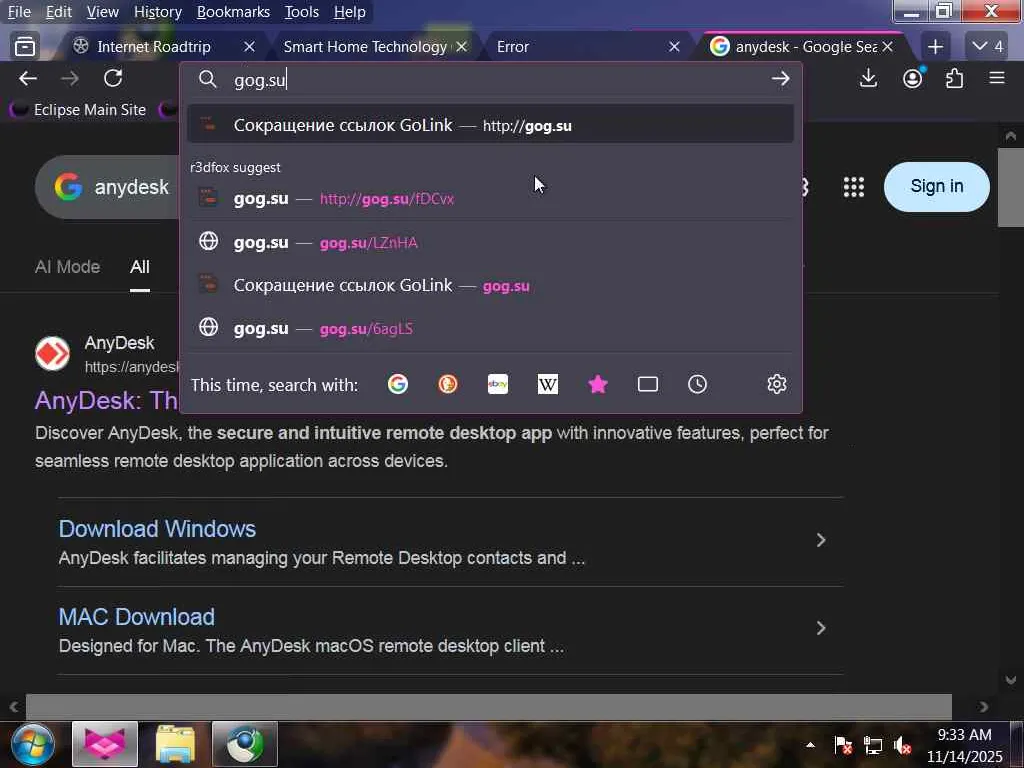Switch to the Internet Roadtrip tab
This screenshot has height=768, width=1024.
153,46
